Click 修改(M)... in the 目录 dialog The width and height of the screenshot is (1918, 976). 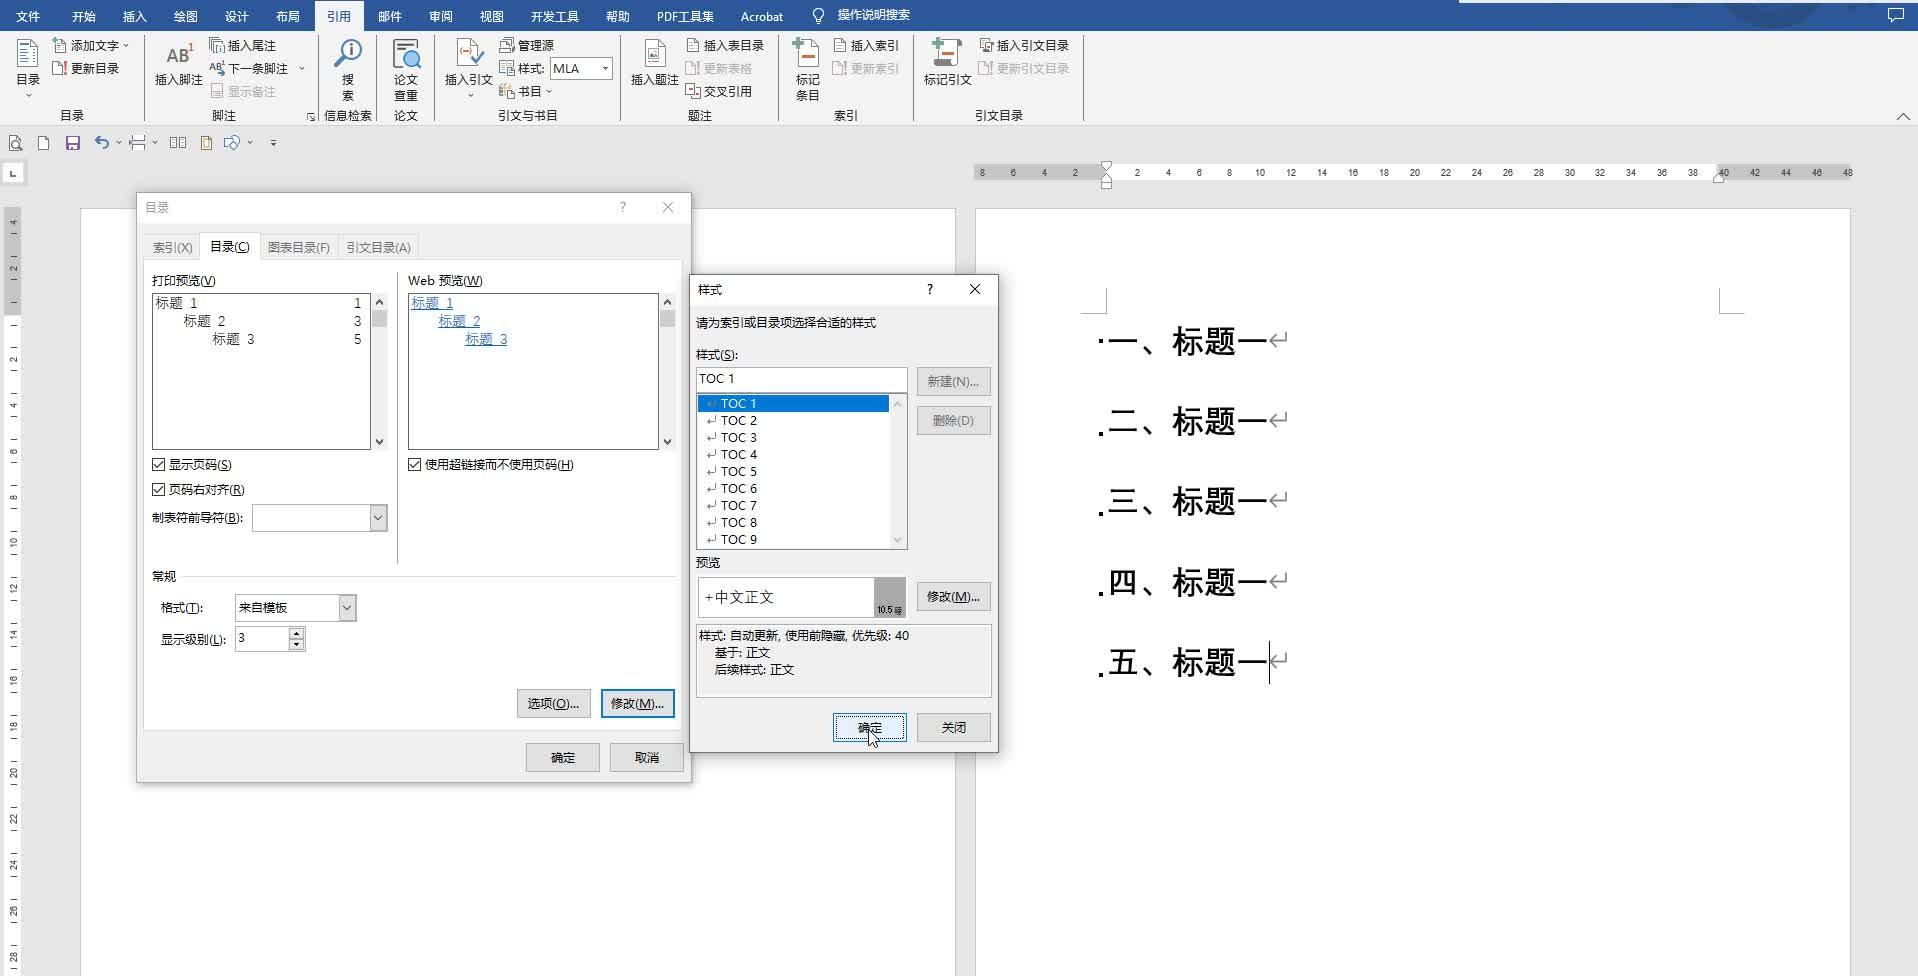click(x=638, y=704)
